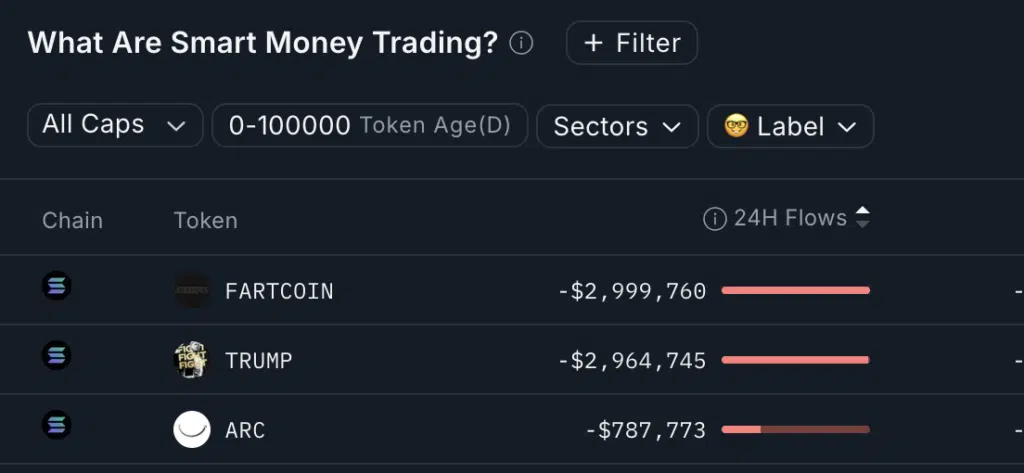Open the FARTCOIN token name link

(x=279, y=291)
